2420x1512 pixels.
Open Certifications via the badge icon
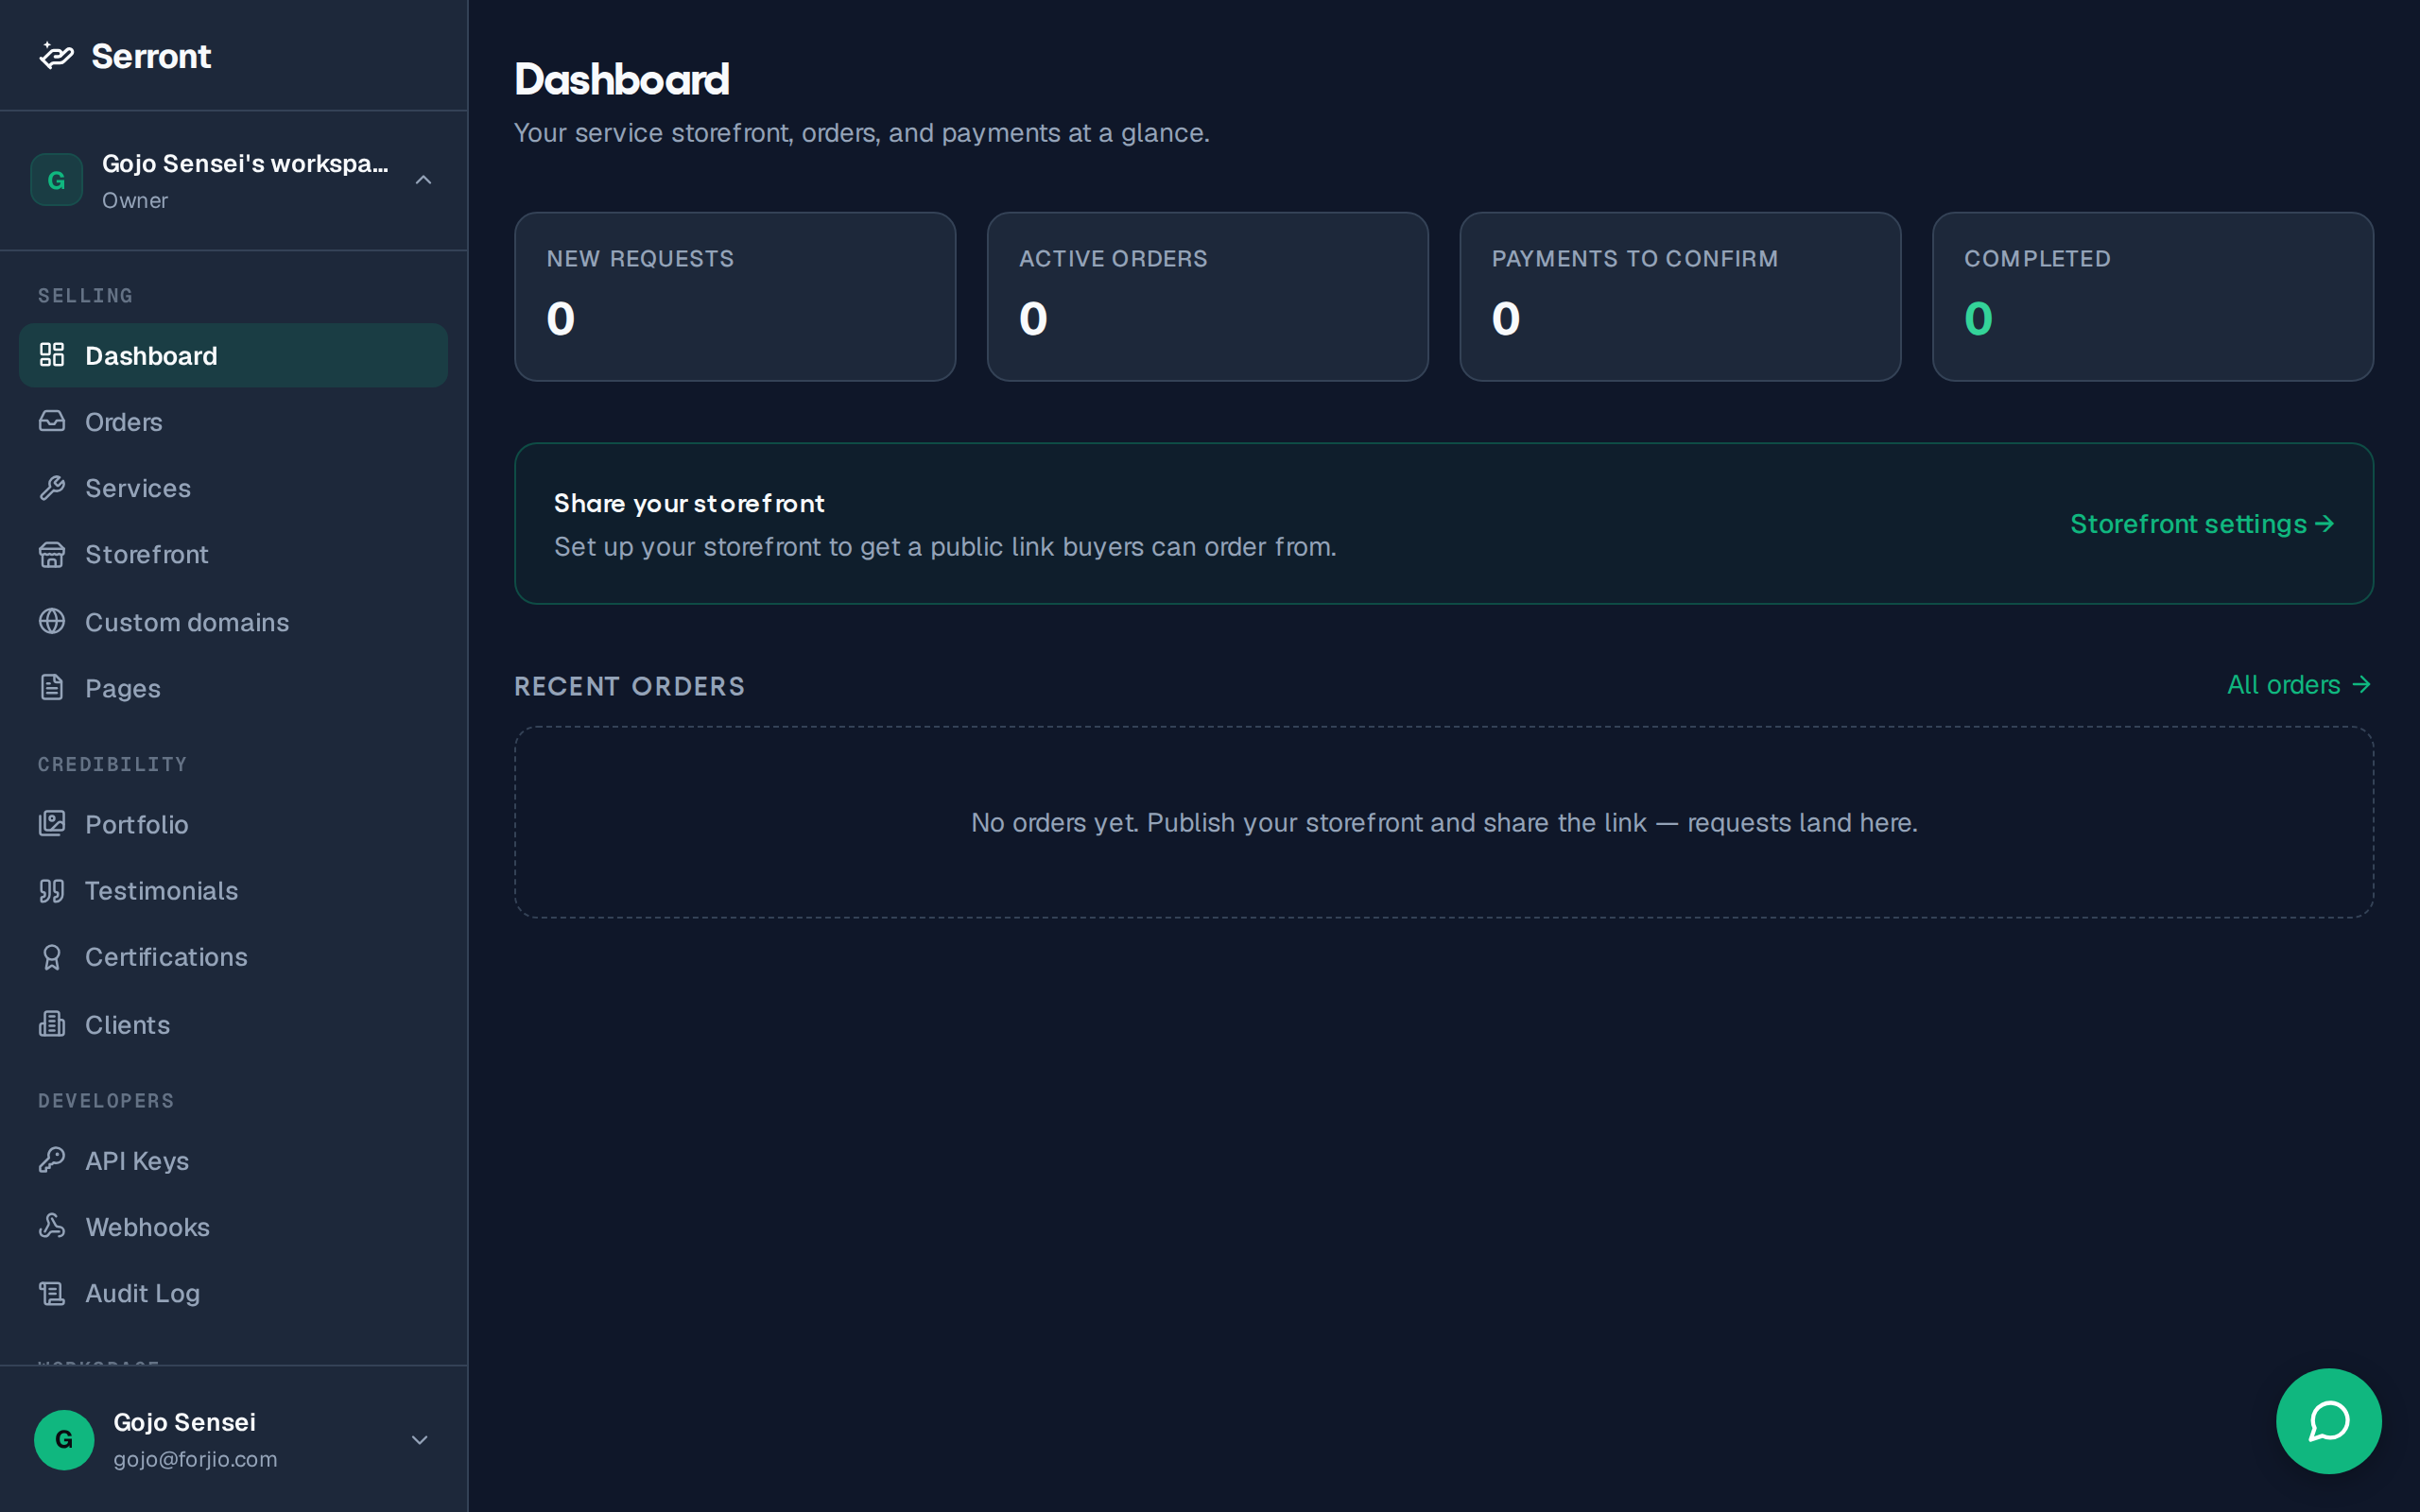point(52,957)
